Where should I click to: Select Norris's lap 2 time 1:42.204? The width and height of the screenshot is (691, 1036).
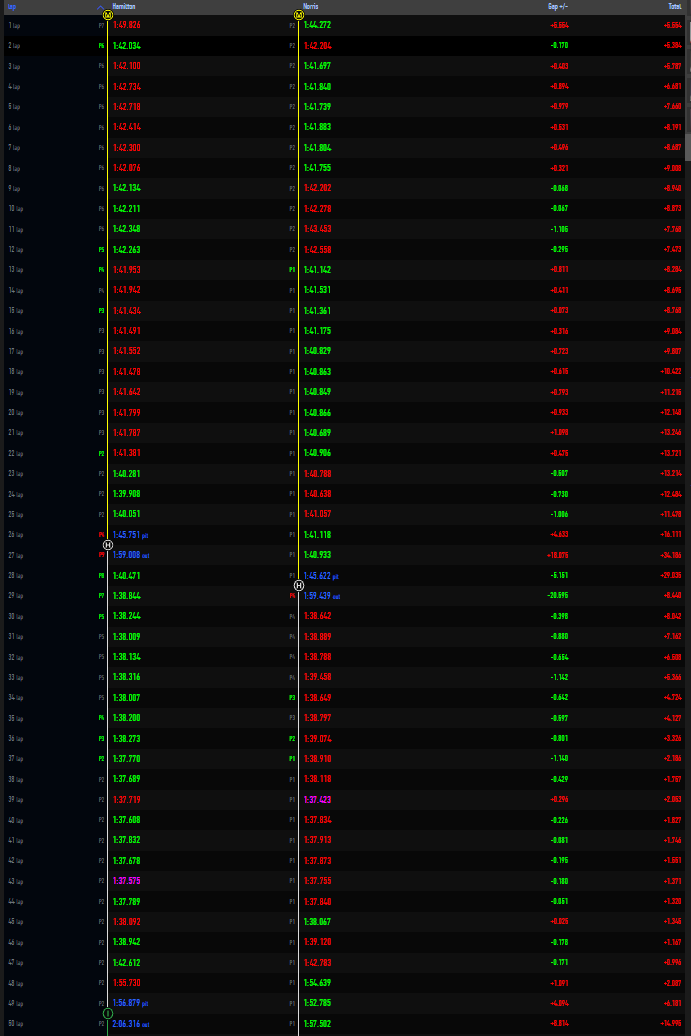(318, 46)
